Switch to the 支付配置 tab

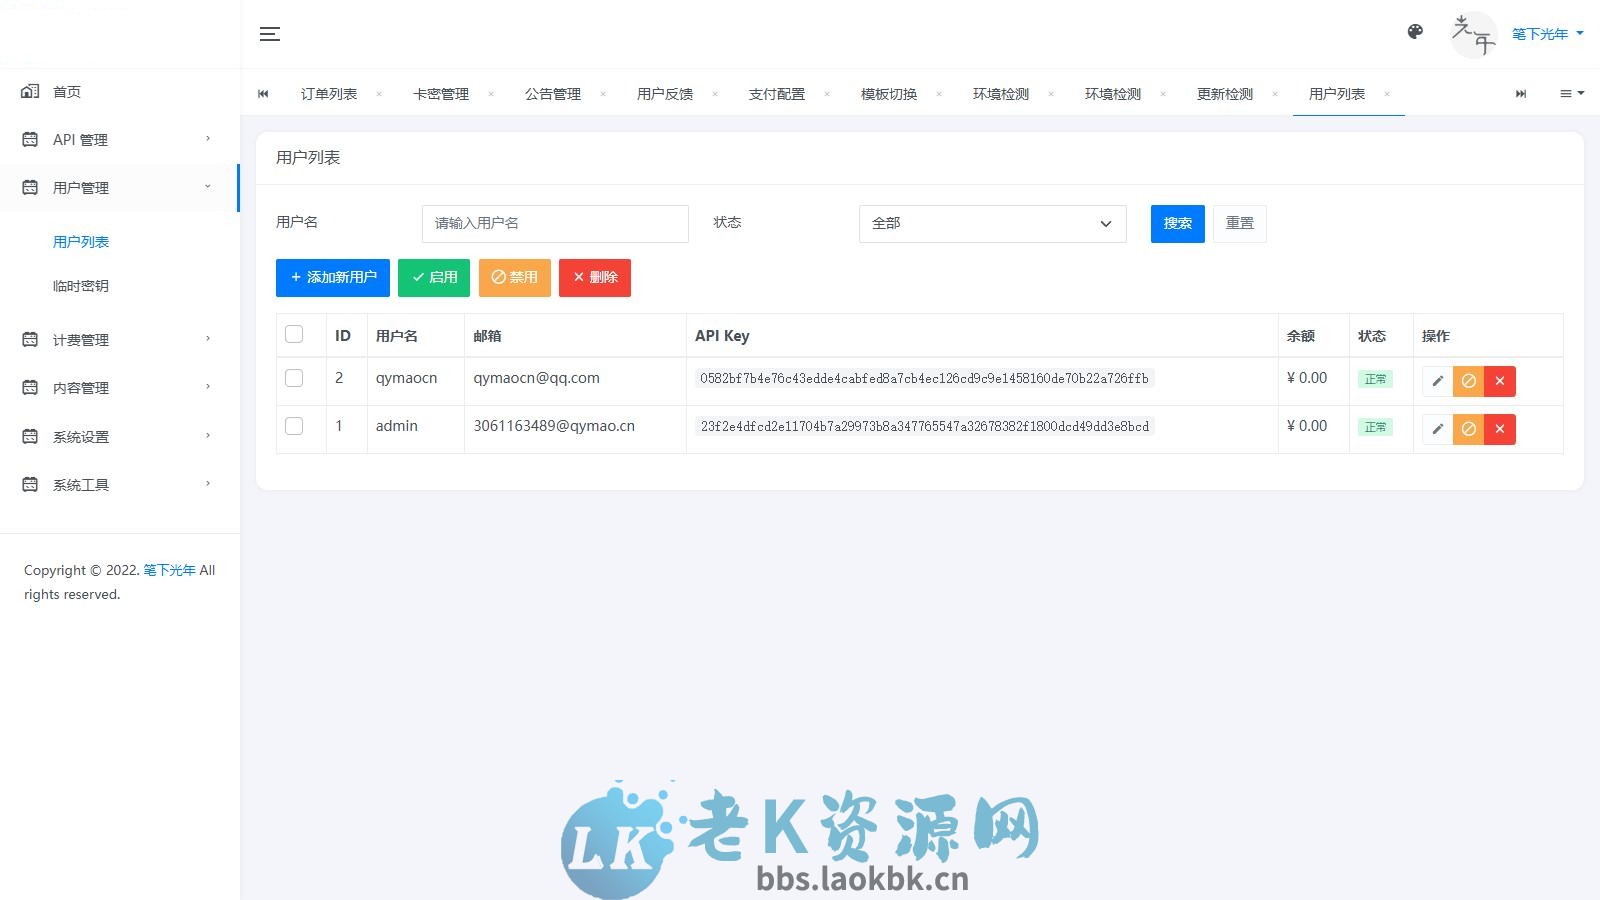click(x=777, y=93)
